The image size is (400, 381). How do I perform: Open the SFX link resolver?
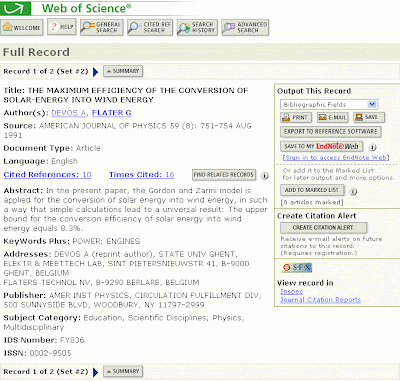point(297,267)
